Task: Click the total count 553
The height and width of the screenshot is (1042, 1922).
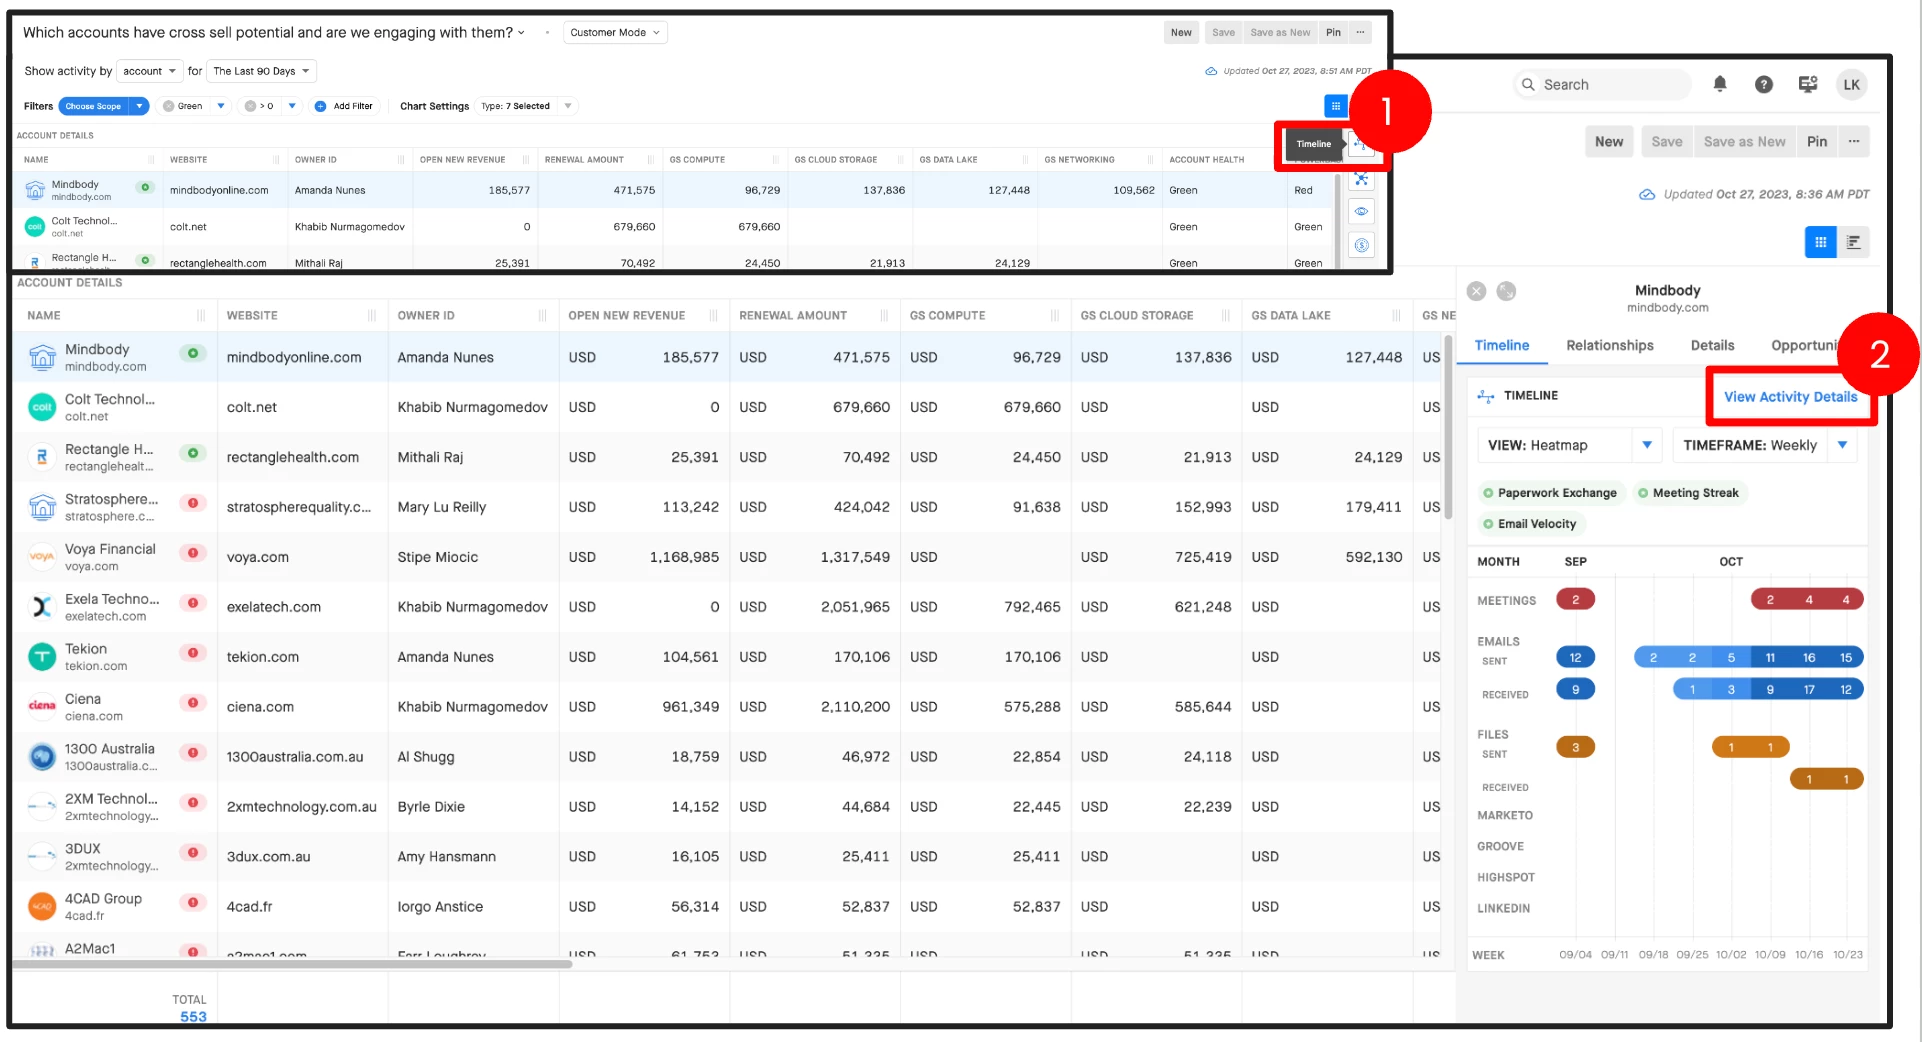Action: pos(193,1017)
